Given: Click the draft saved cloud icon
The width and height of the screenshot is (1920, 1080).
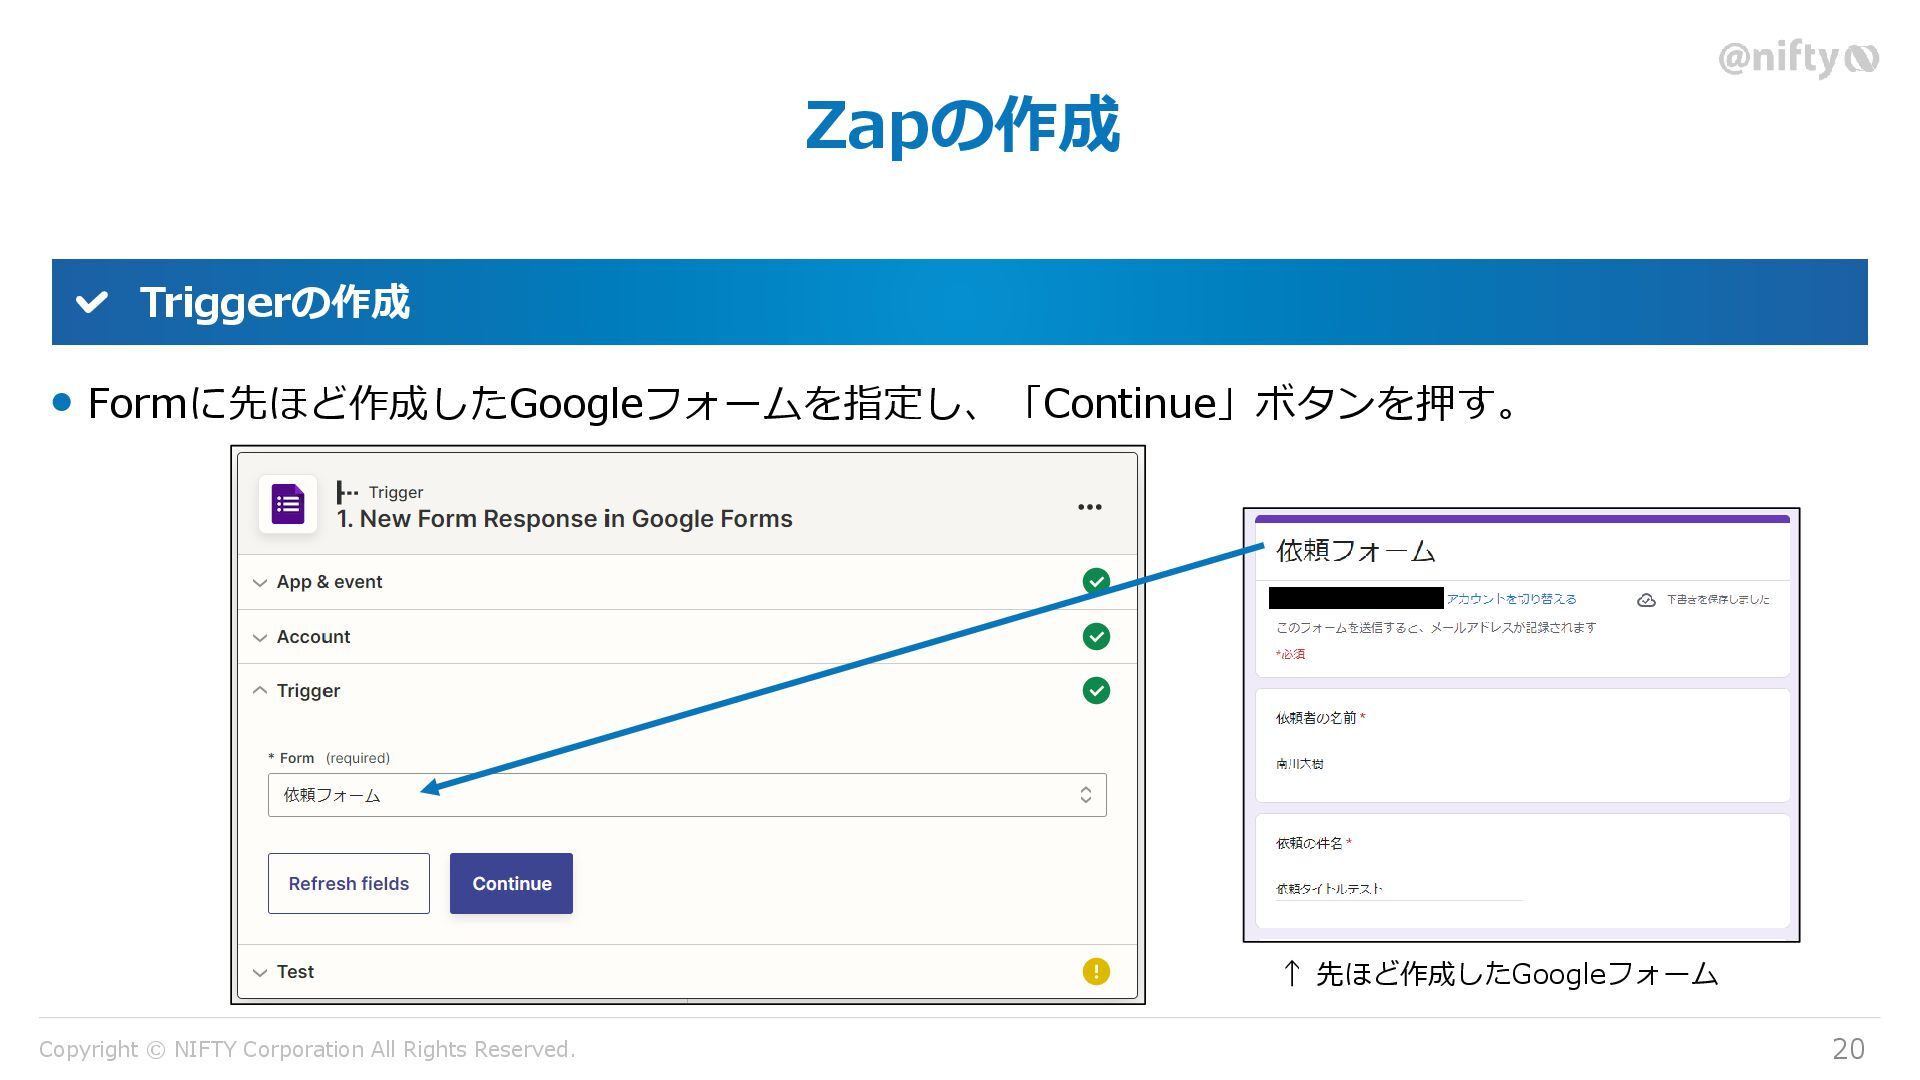Looking at the screenshot, I should (x=1646, y=600).
